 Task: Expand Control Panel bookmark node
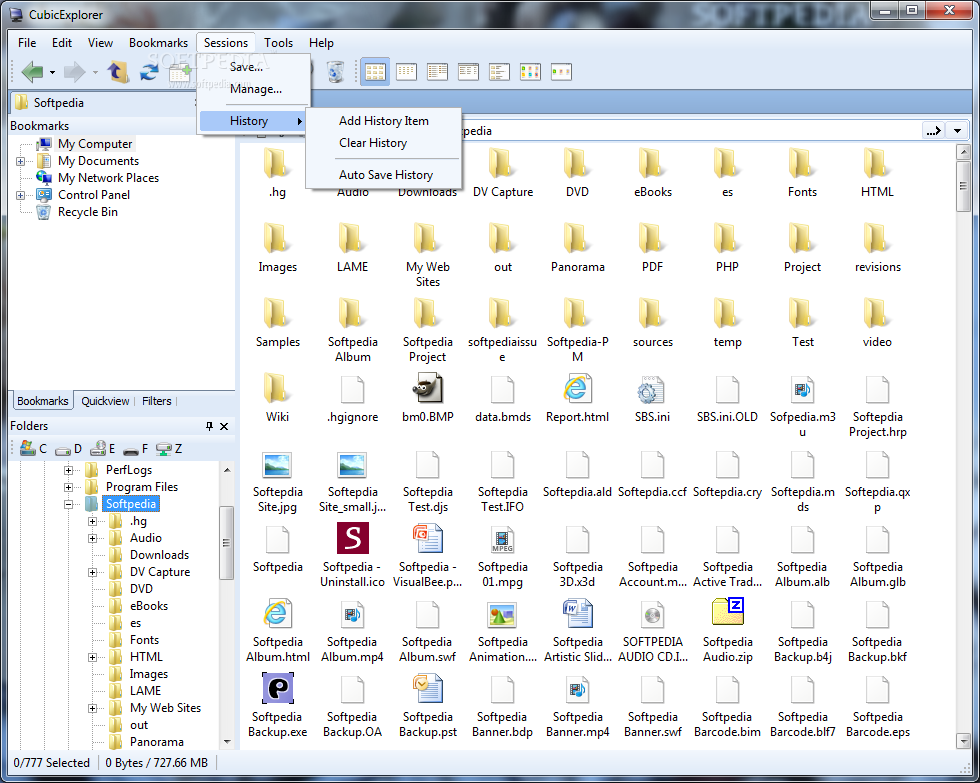[x=21, y=195]
